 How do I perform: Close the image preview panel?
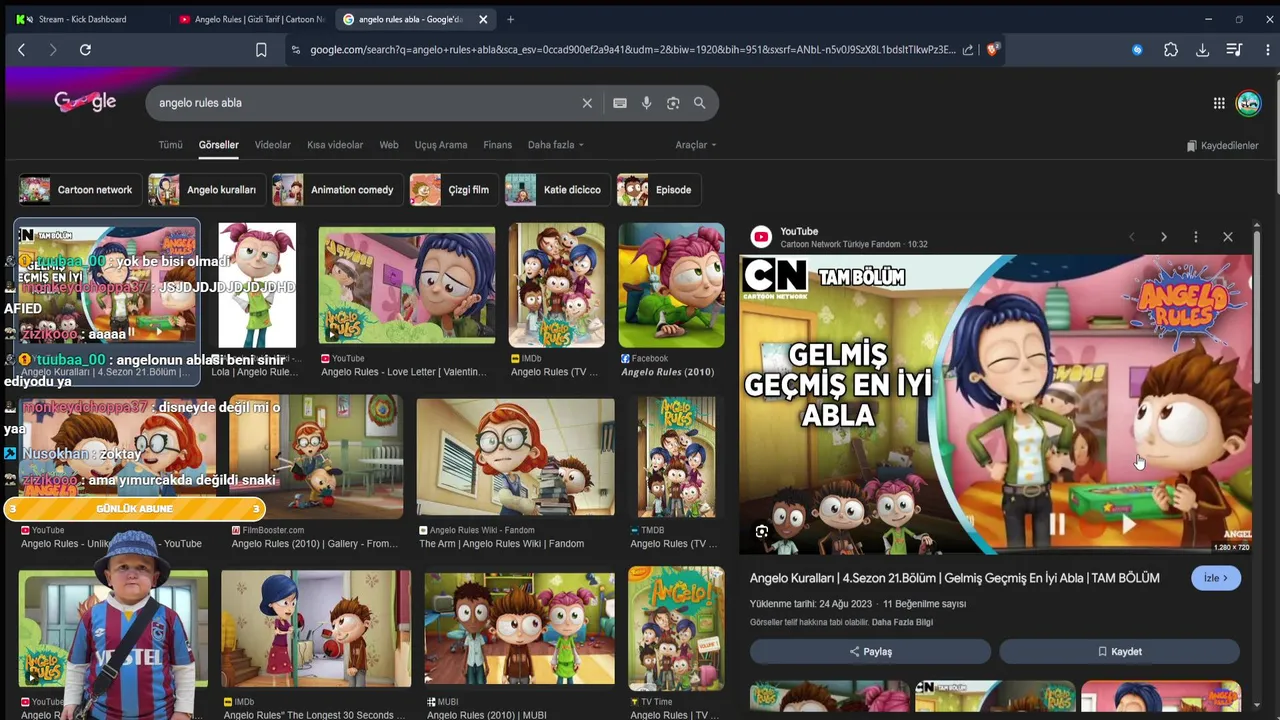click(x=1228, y=237)
